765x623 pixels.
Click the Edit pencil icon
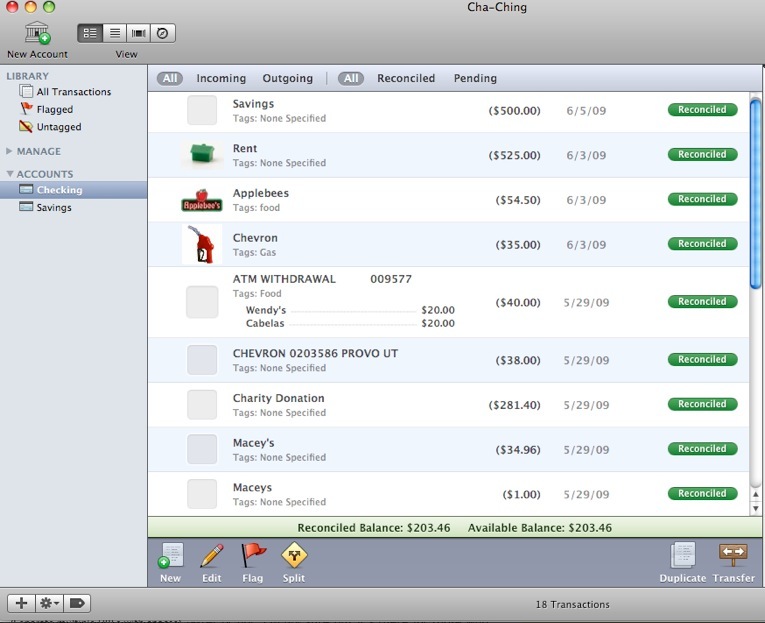(212, 555)
